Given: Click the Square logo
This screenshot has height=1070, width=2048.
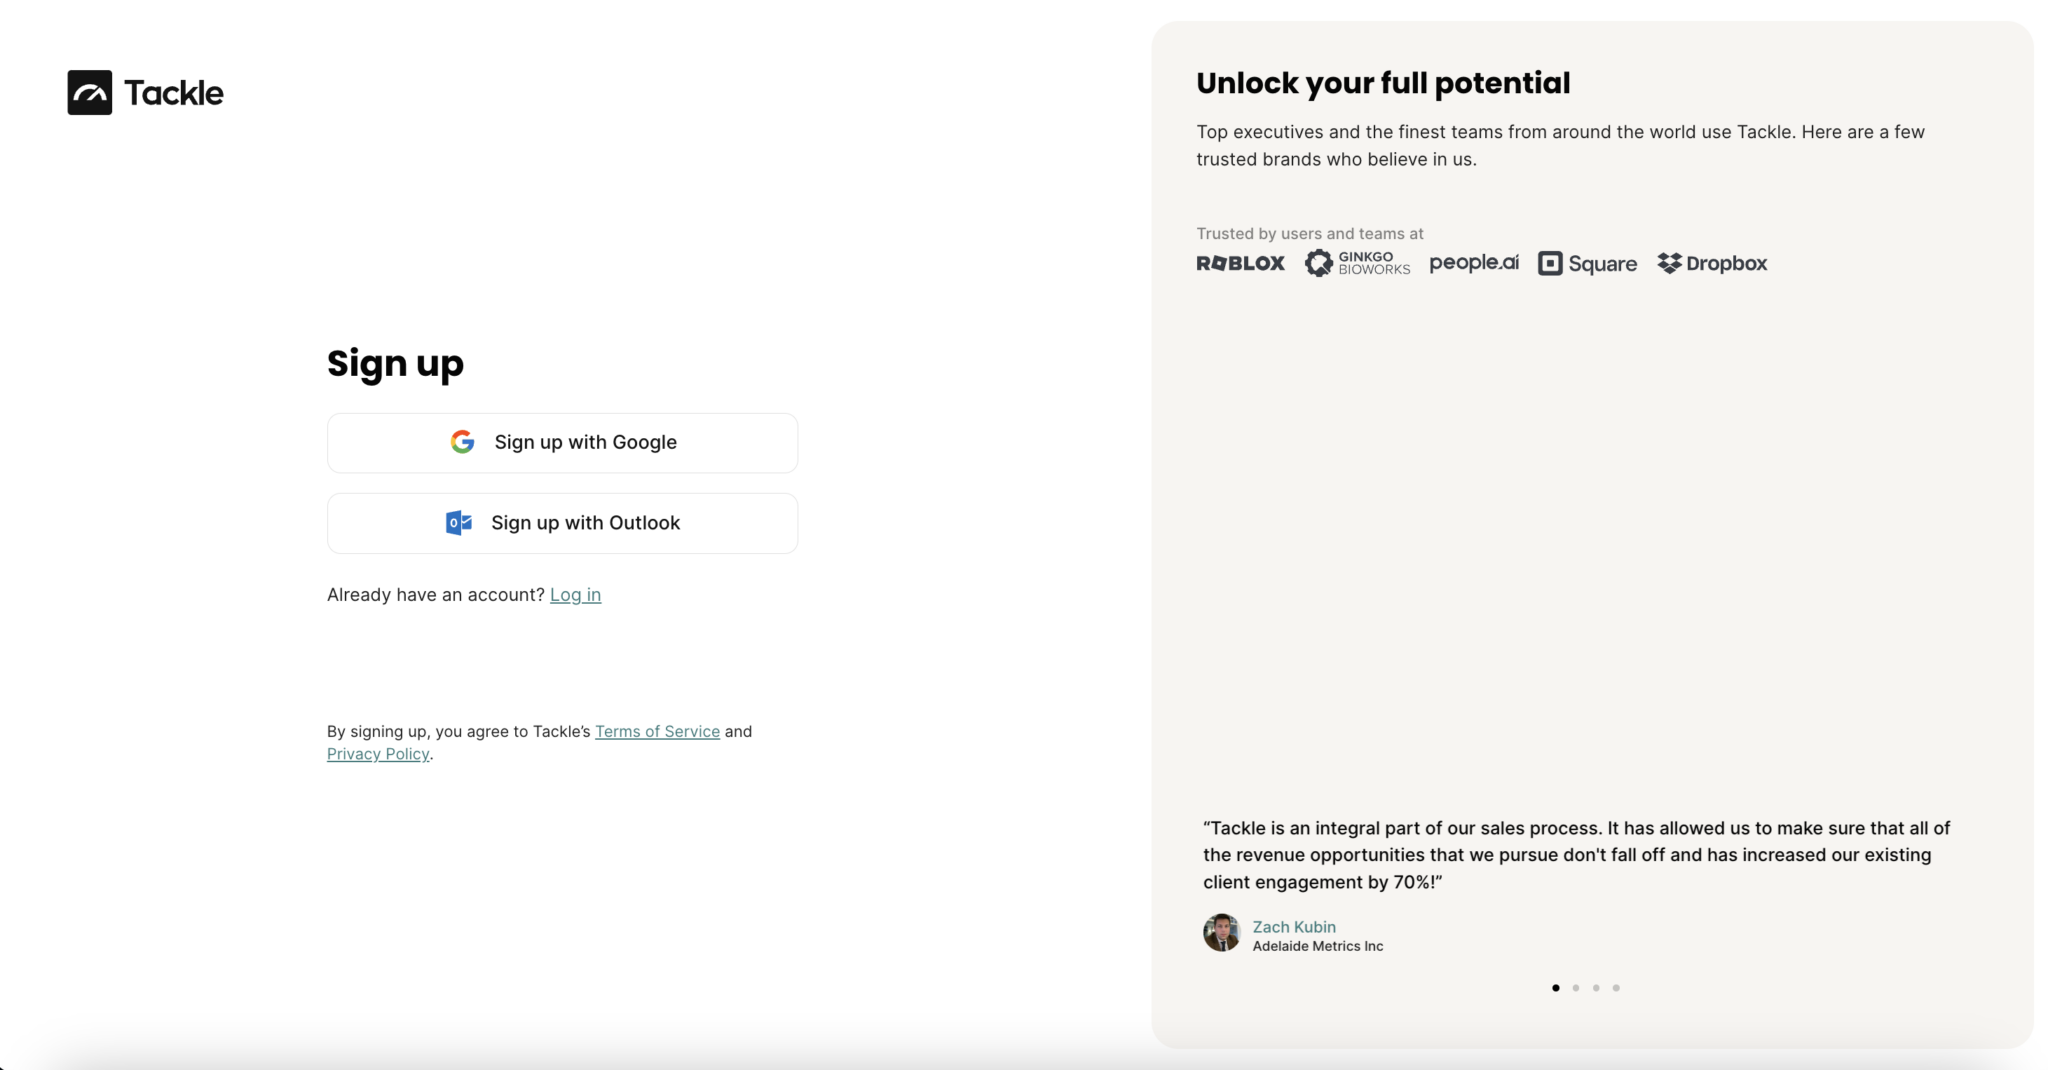Looking at the screenshot, I should [x=1587, y=263].
